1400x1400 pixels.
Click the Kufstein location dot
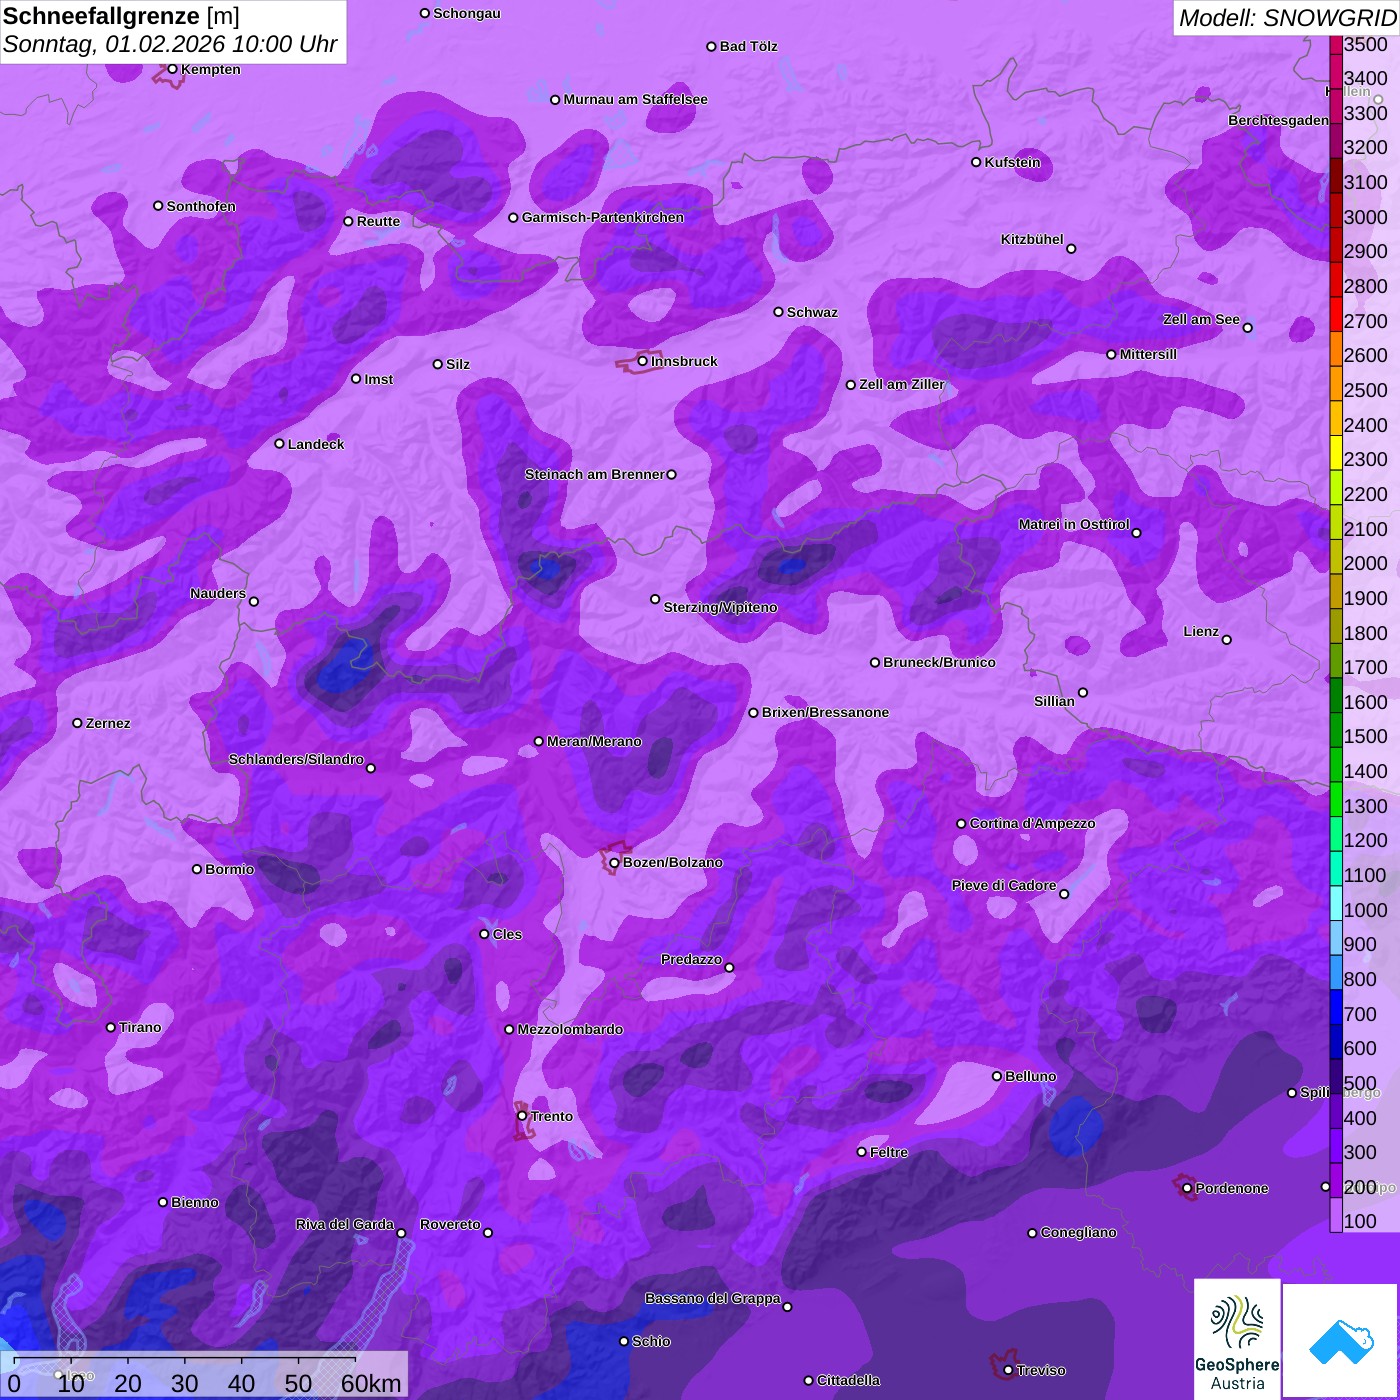[x=976, y=162]
